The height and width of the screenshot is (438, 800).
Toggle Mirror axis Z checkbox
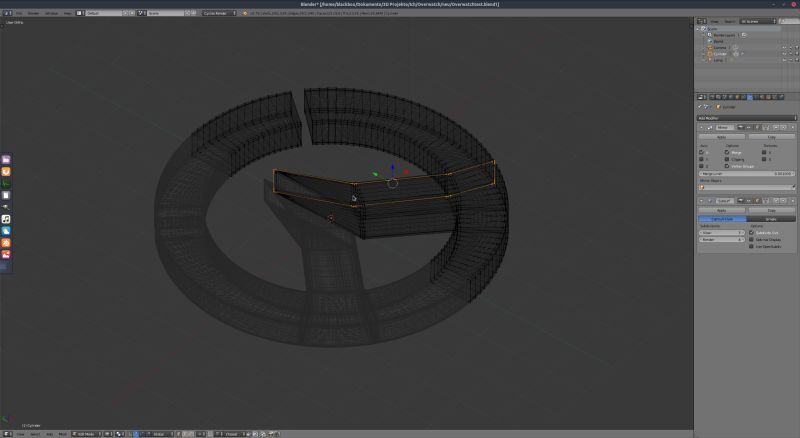pos(702,166)
